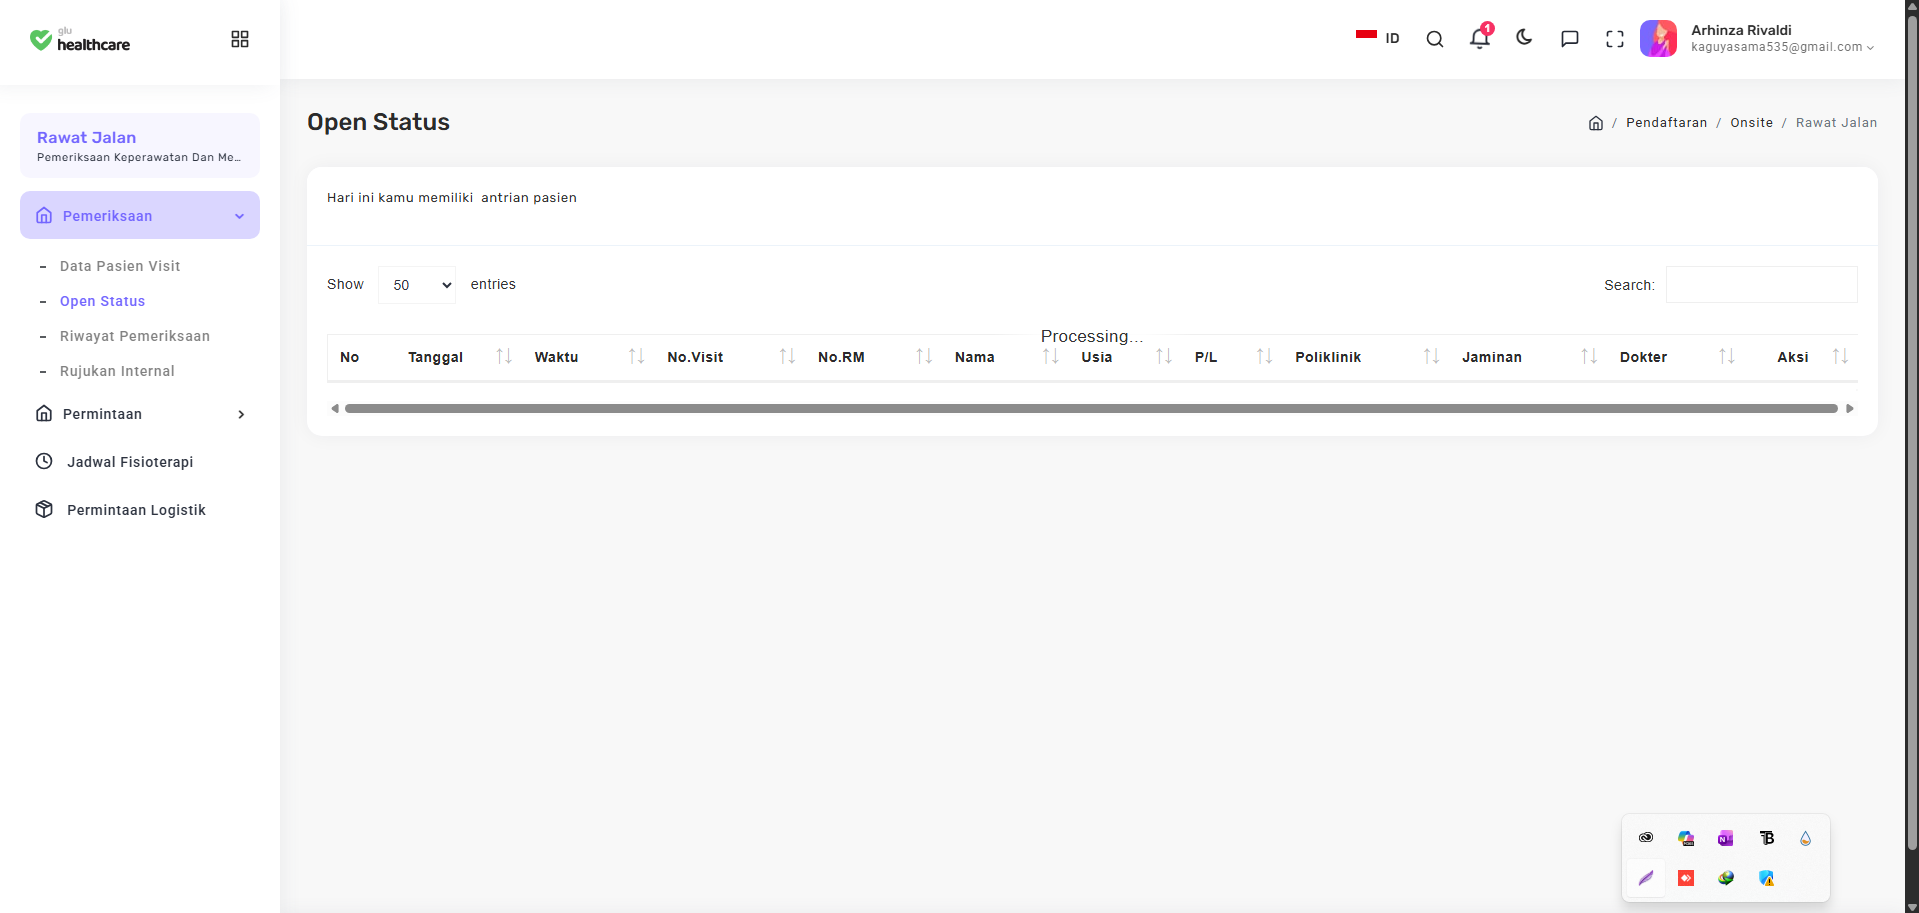The height and width of the screenshot is (913, 1919).
Task: Go to Onsite breadcrumb link
Action: (x=1751, y=123)
